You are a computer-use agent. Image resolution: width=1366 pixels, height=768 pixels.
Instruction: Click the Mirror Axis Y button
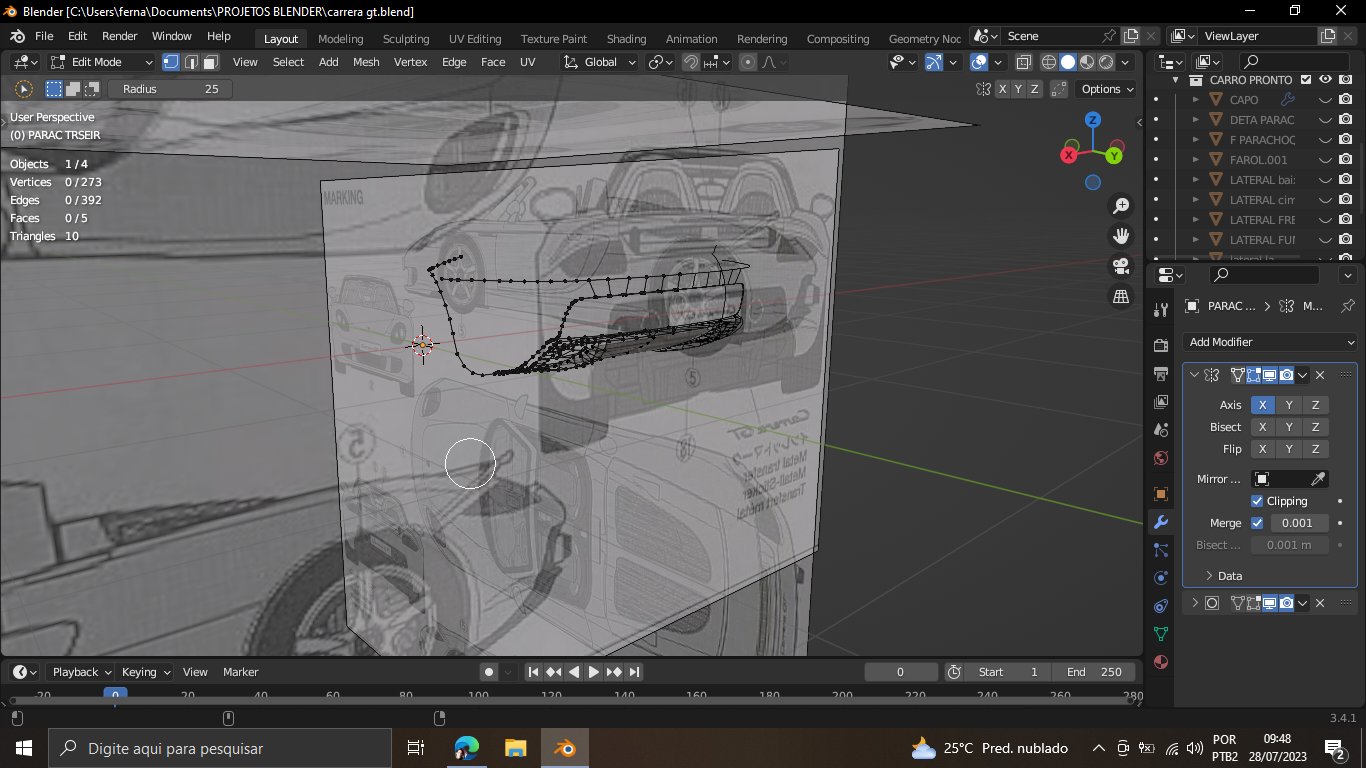pyautogui.click(x=1289, y=405)
